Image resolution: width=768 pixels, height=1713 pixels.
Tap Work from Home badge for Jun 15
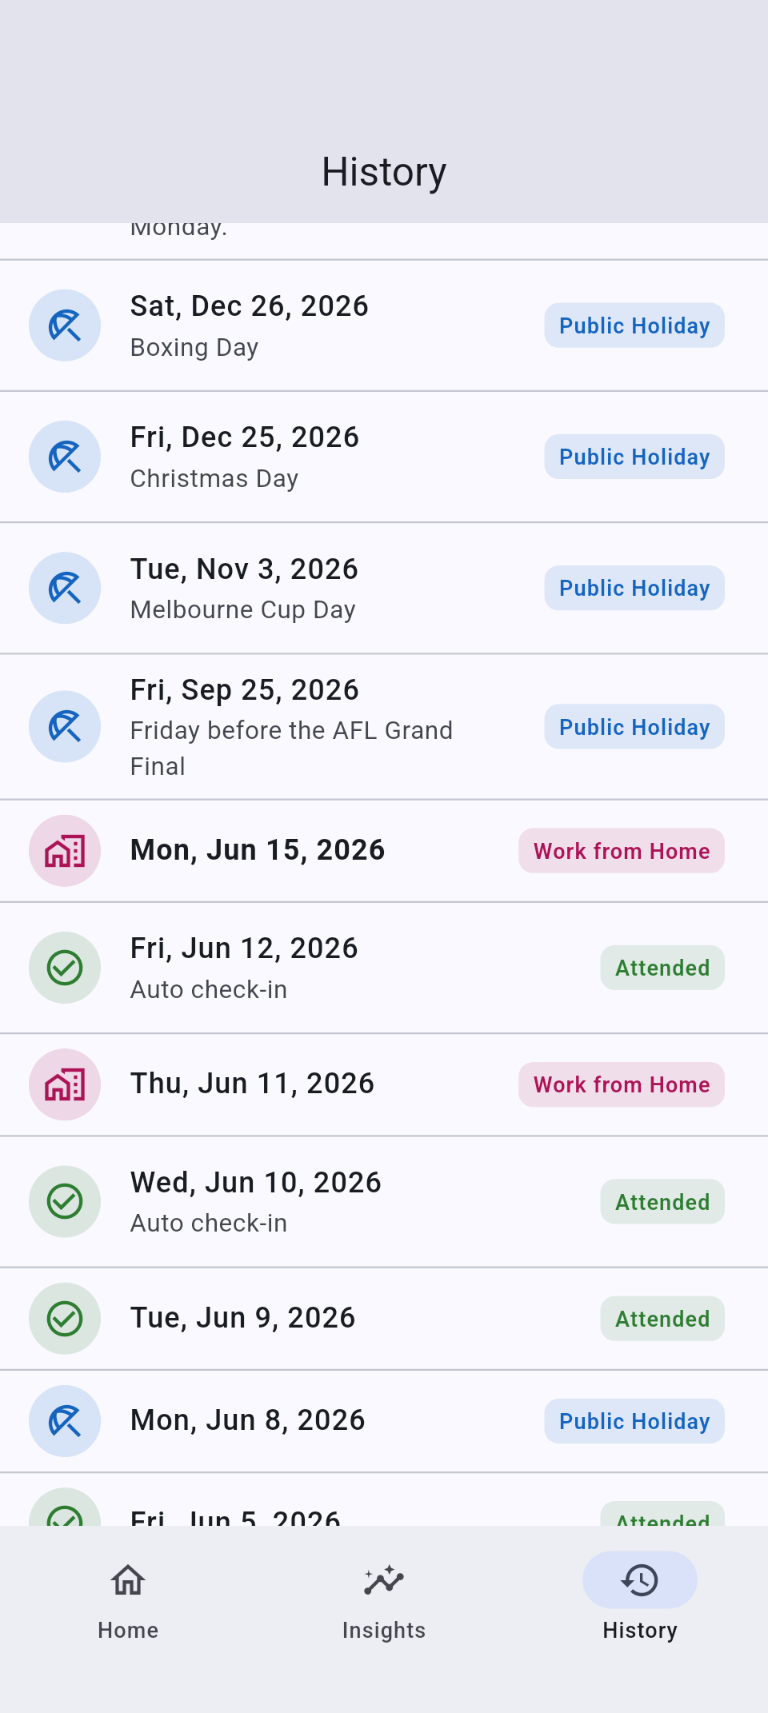pos(621,851)
